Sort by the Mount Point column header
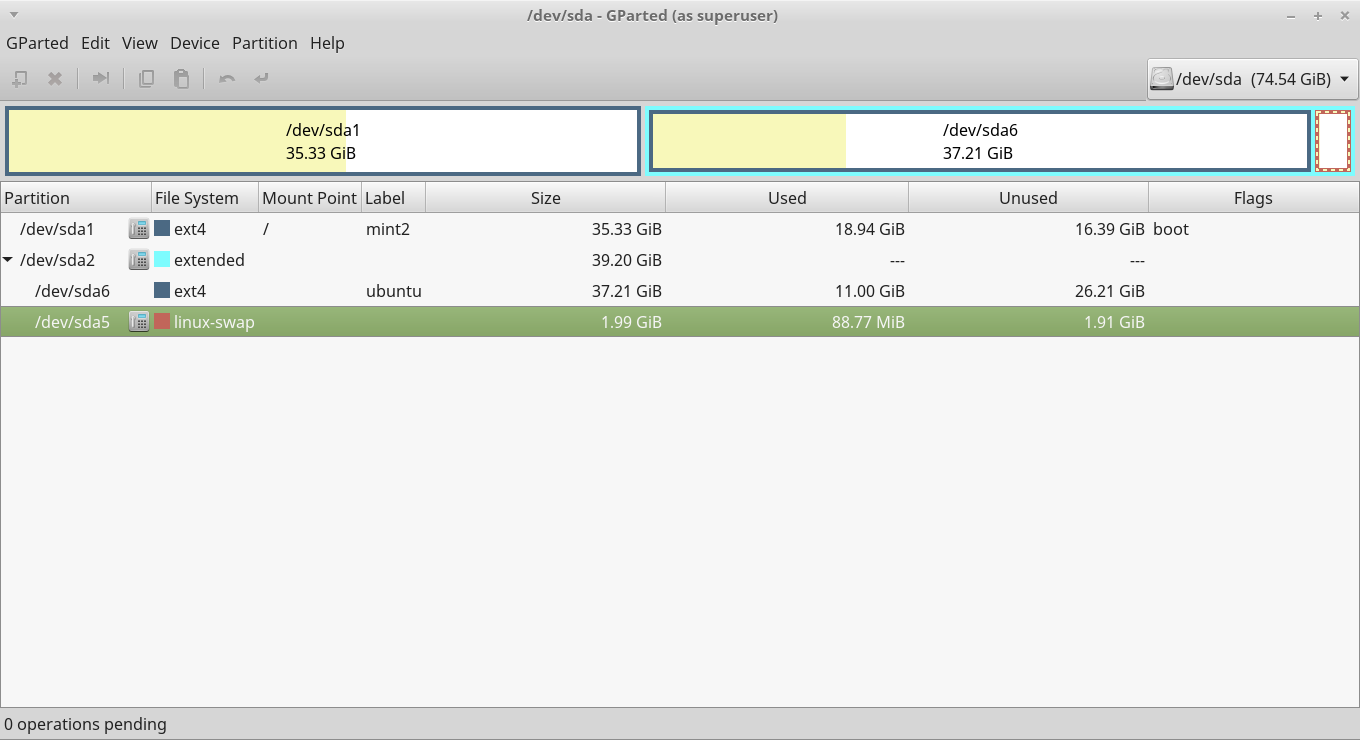Viewport: 1360px width, 740px height. tap(310, 198)
